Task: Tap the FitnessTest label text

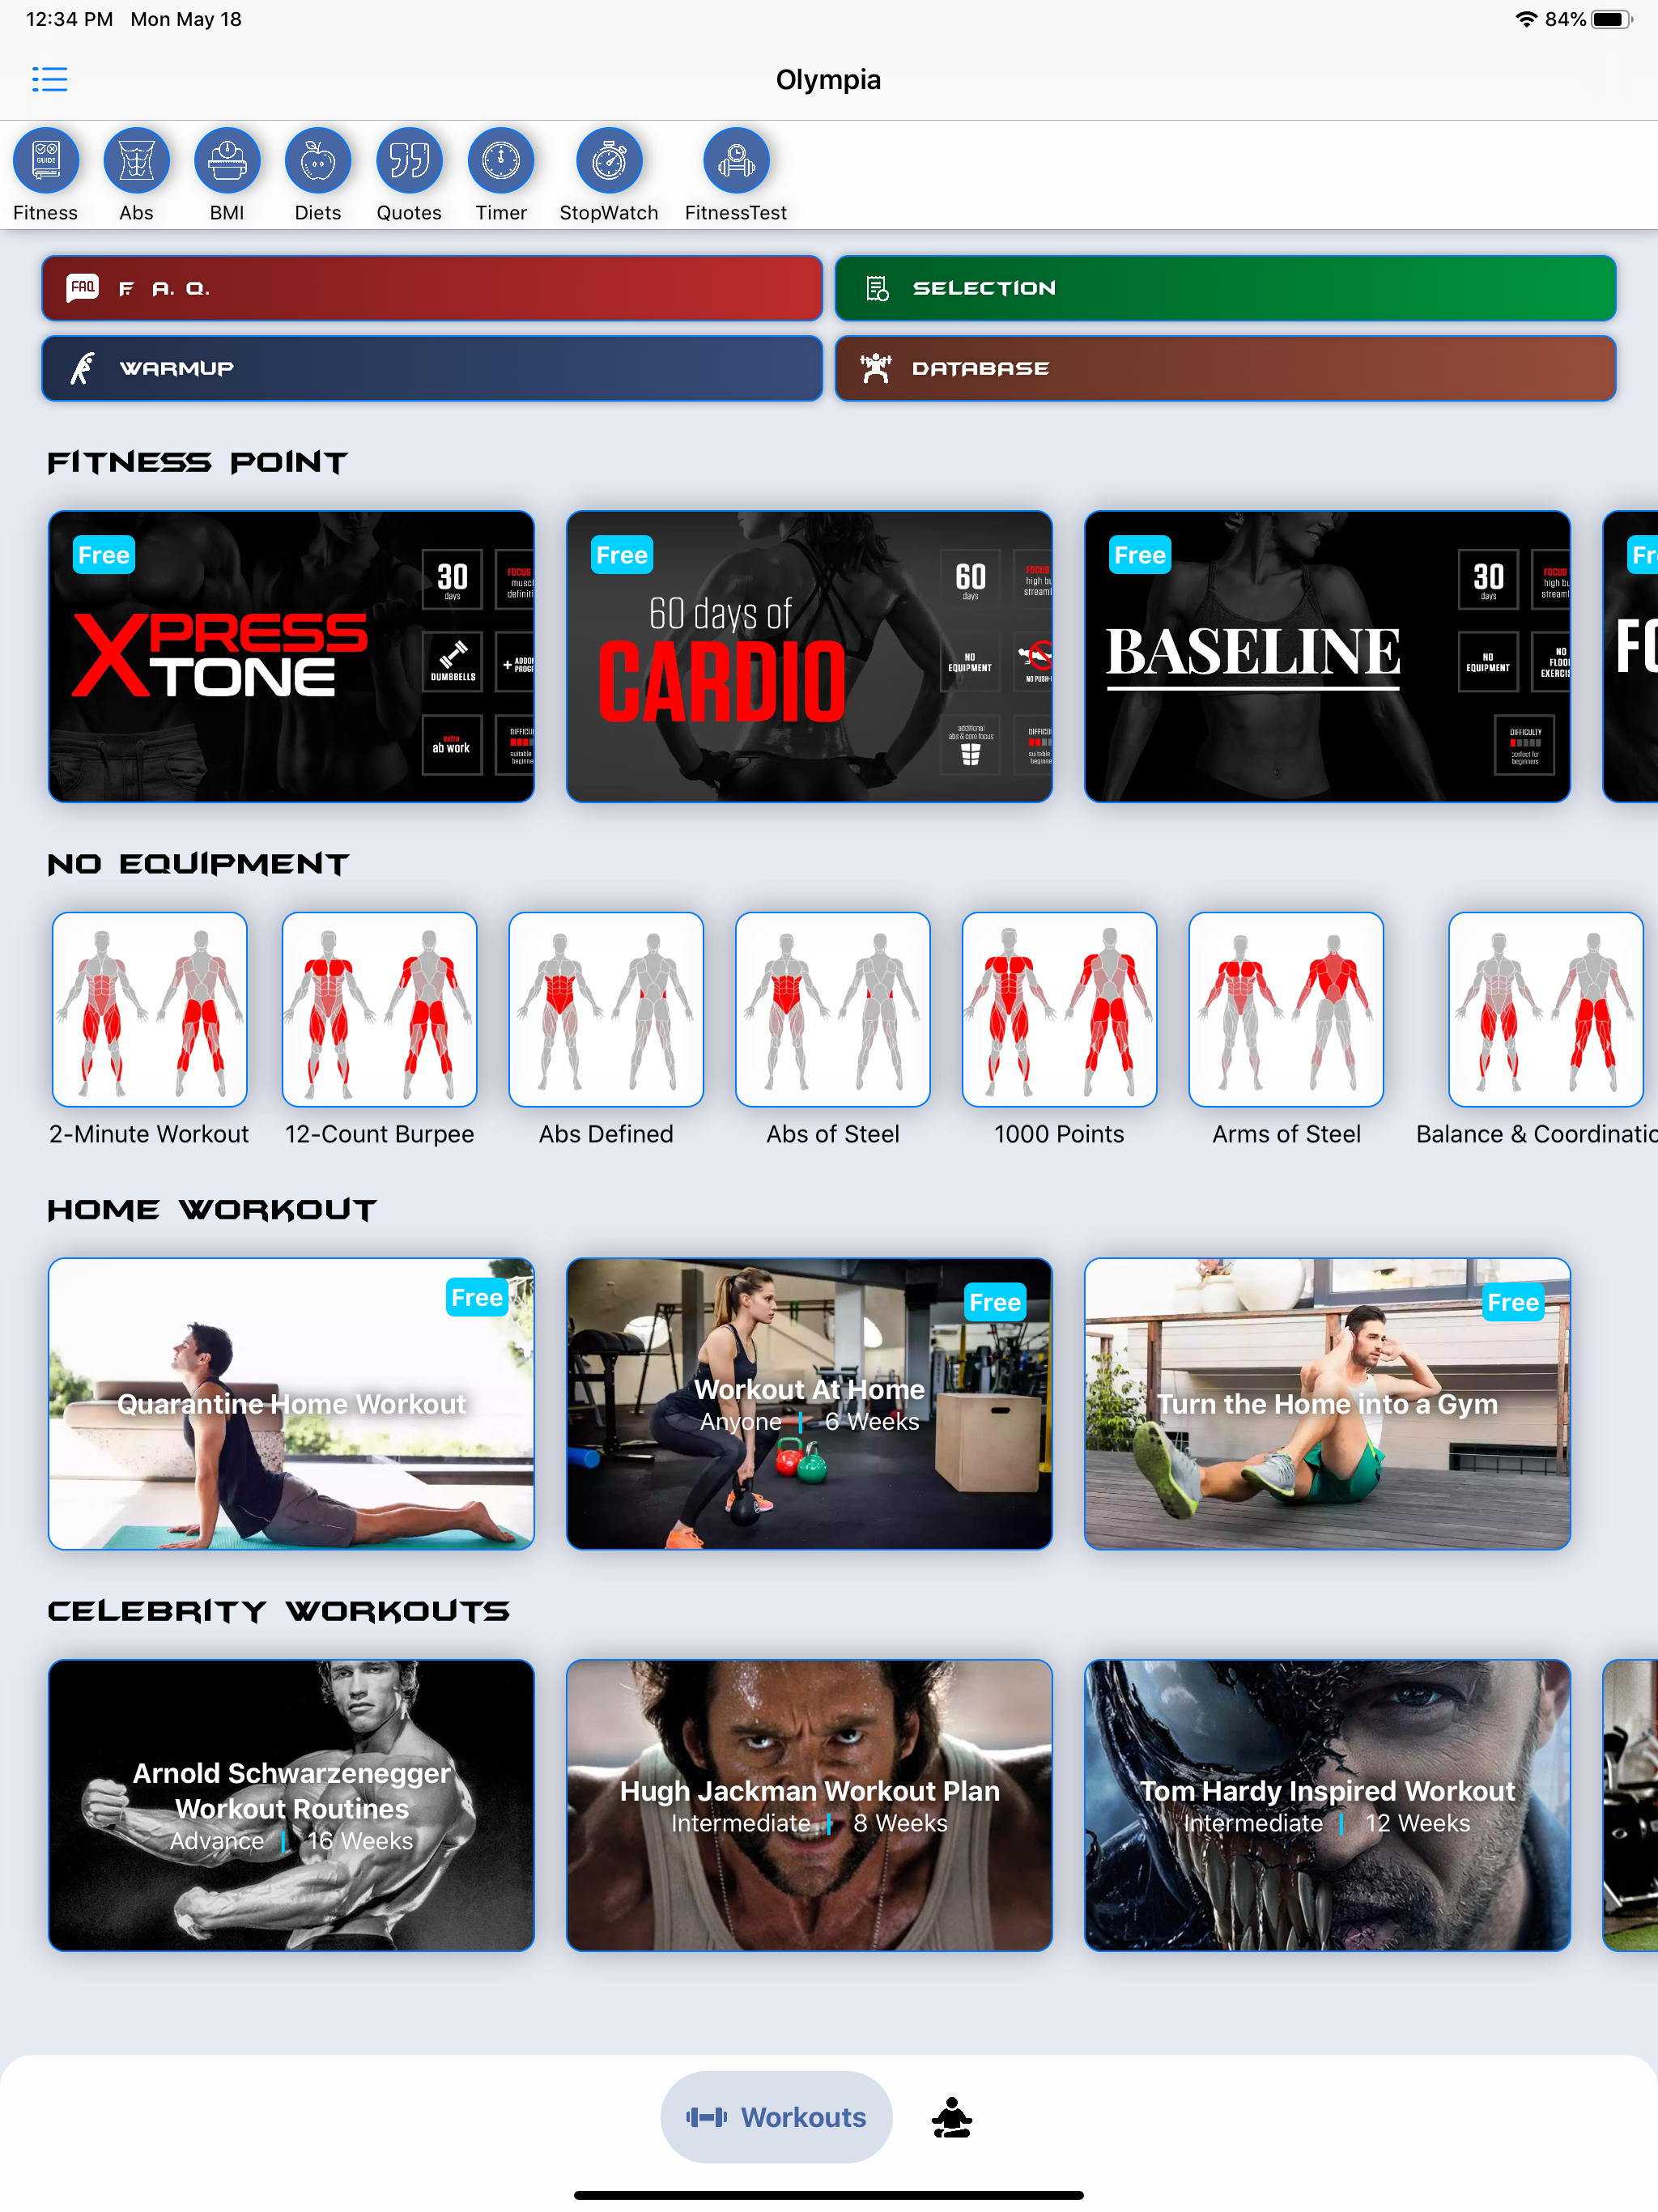Action: [736, 212]
